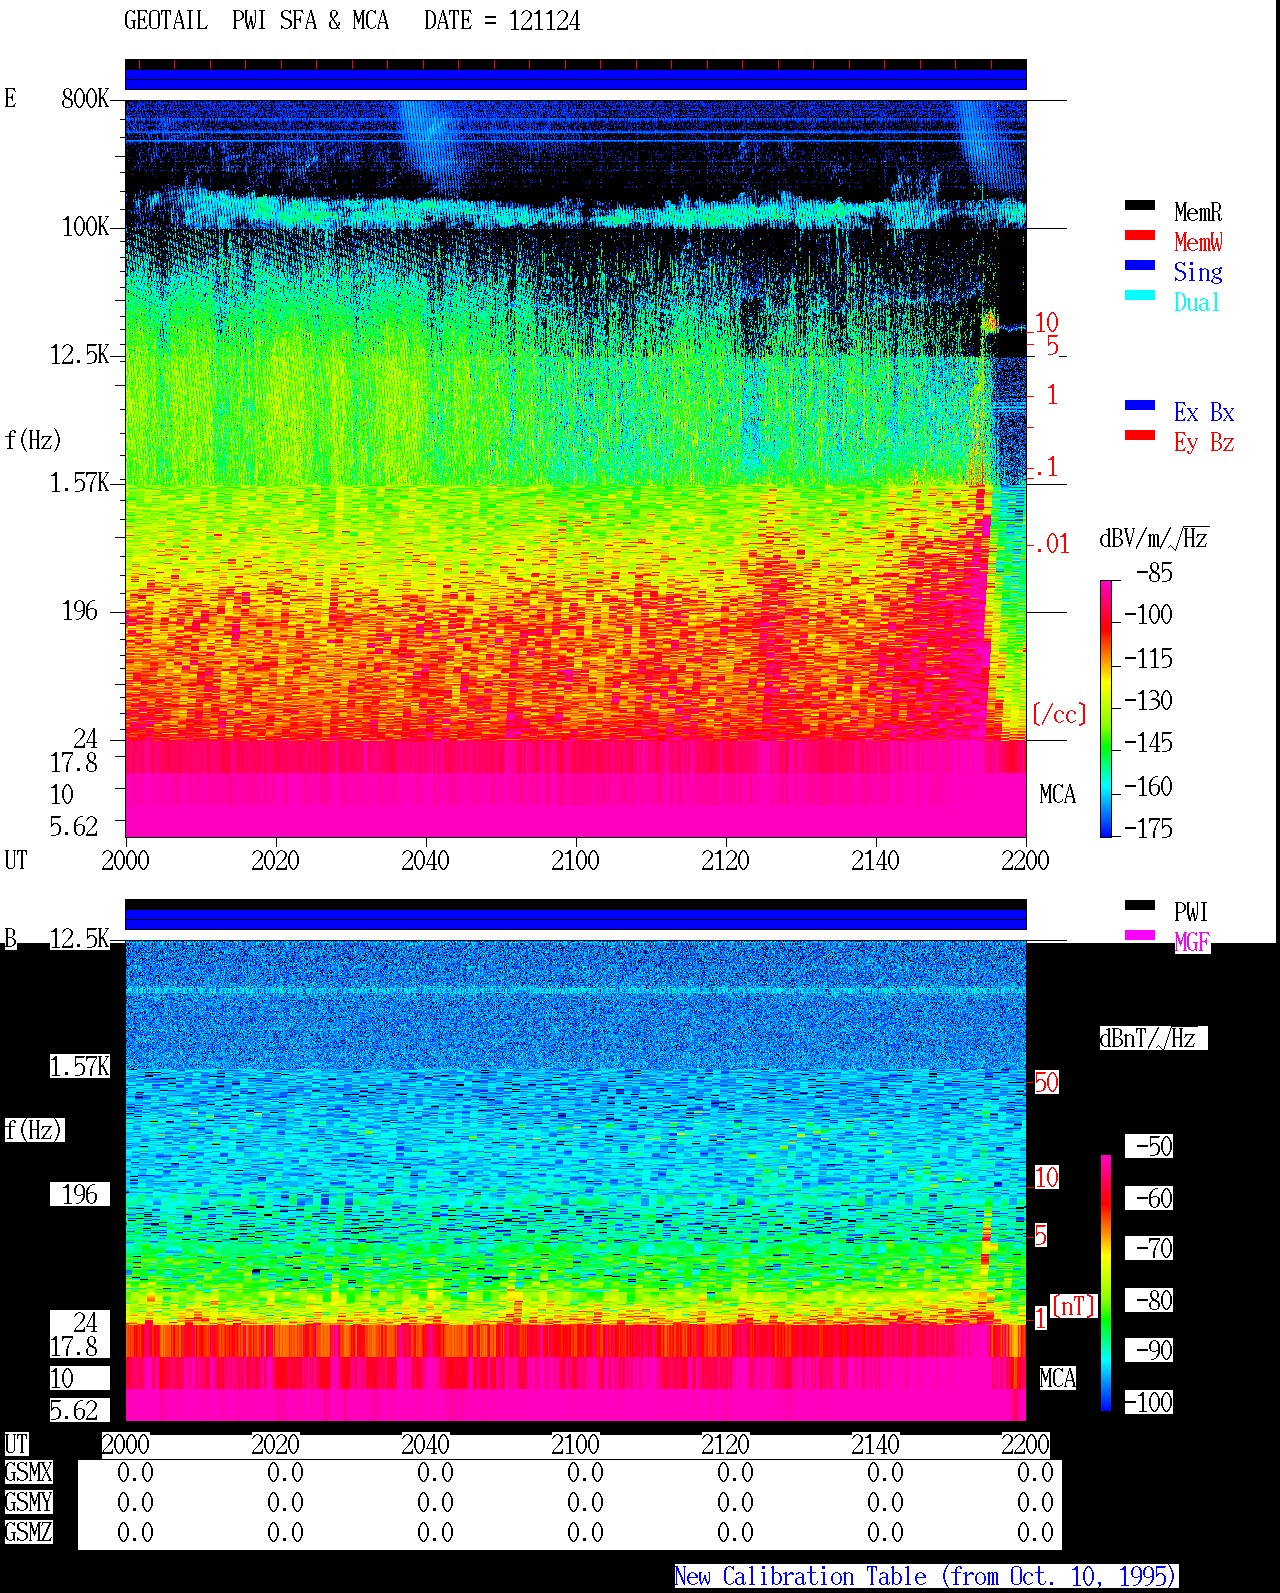Click the B panel label
Image resolution: width=1280 pixels, height=1593 pixels.
click(11, 939)
